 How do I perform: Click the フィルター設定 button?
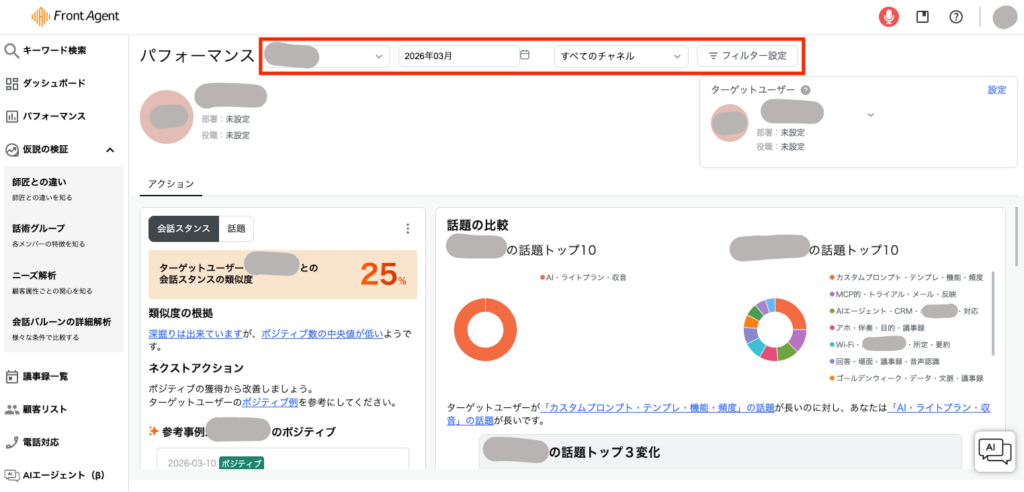[747, 56]
